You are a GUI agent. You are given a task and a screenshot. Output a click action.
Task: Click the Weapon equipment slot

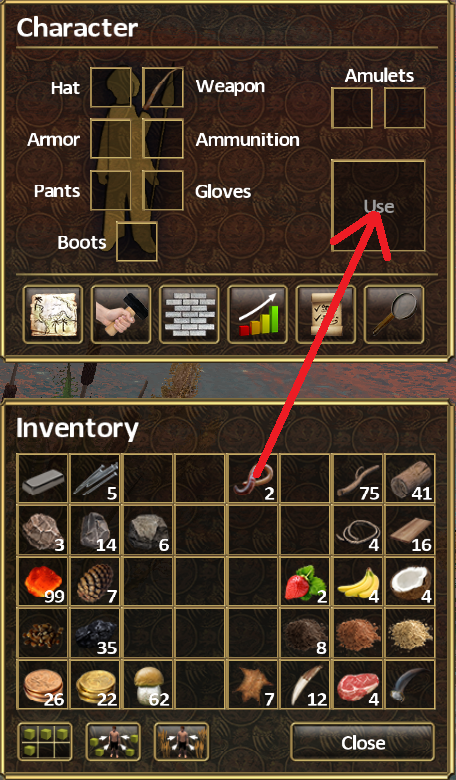[x=163, y=88]
